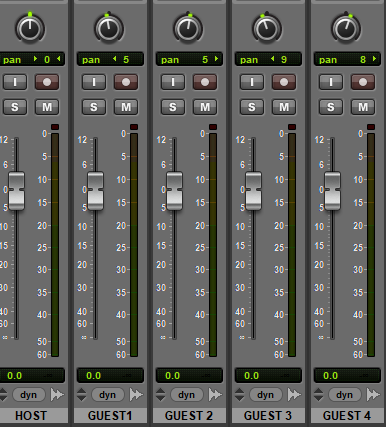Click the GUEST 3 pan knob

coord(267,29)
